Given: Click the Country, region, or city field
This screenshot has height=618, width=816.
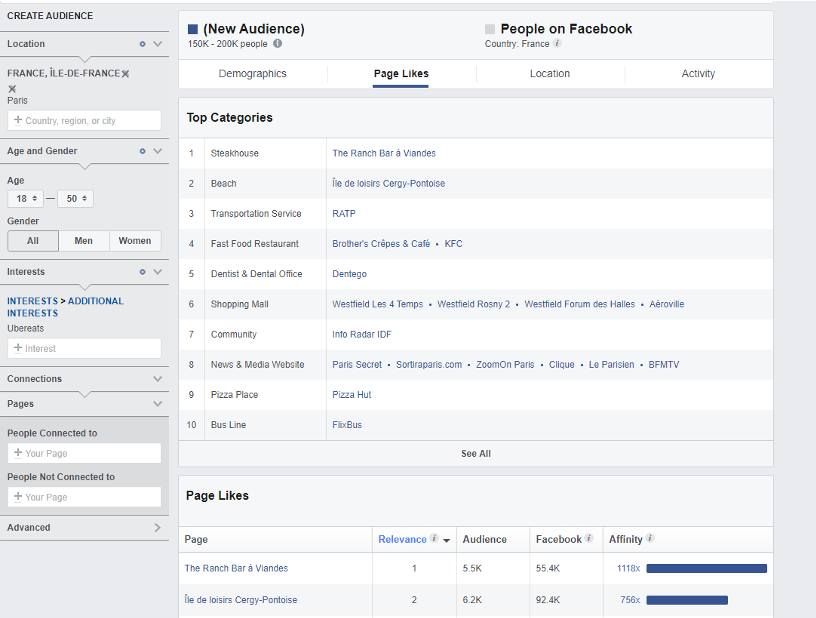Looking at the screenshot, I should [84, 121].
